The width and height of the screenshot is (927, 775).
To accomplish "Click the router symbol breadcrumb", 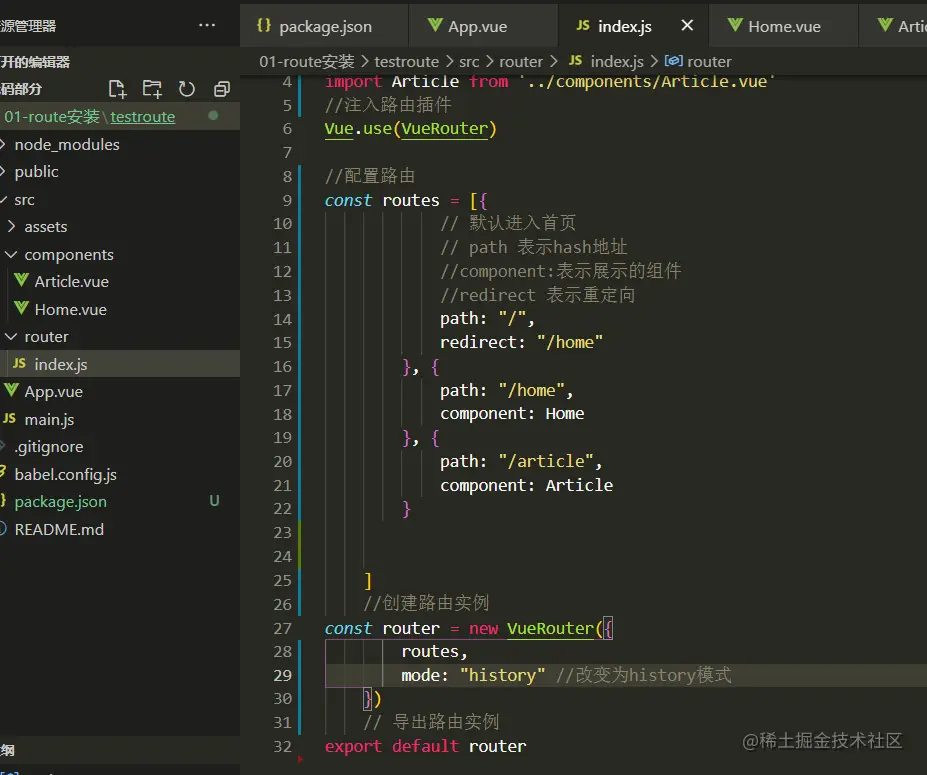I will point(709,61).
